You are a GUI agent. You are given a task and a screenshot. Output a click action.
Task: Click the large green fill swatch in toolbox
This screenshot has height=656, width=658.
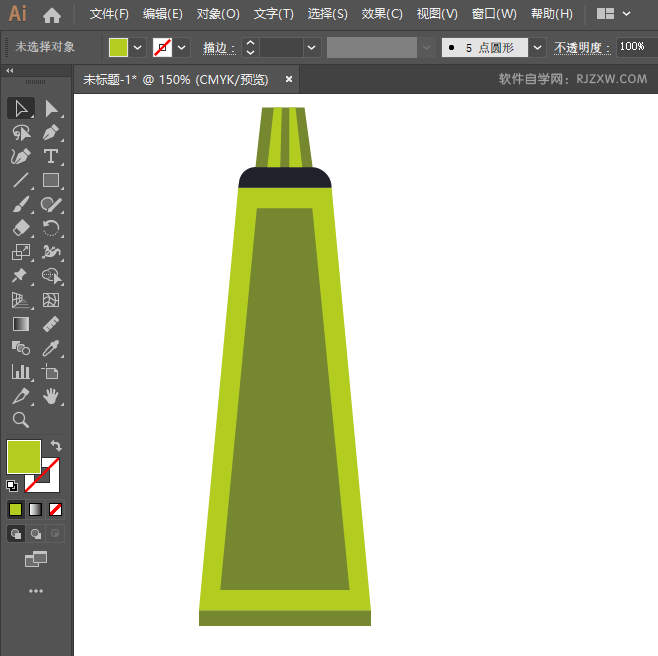coord(23,457)
